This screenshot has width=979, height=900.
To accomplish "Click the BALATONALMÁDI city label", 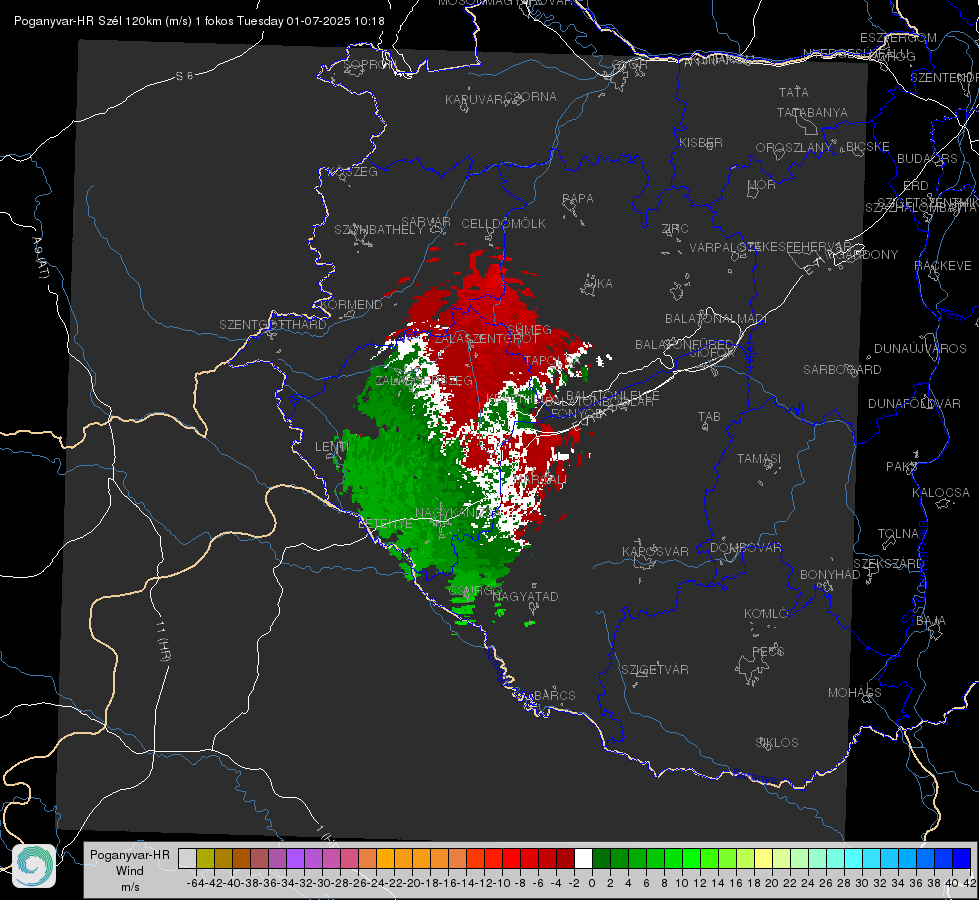I will 716,319.
